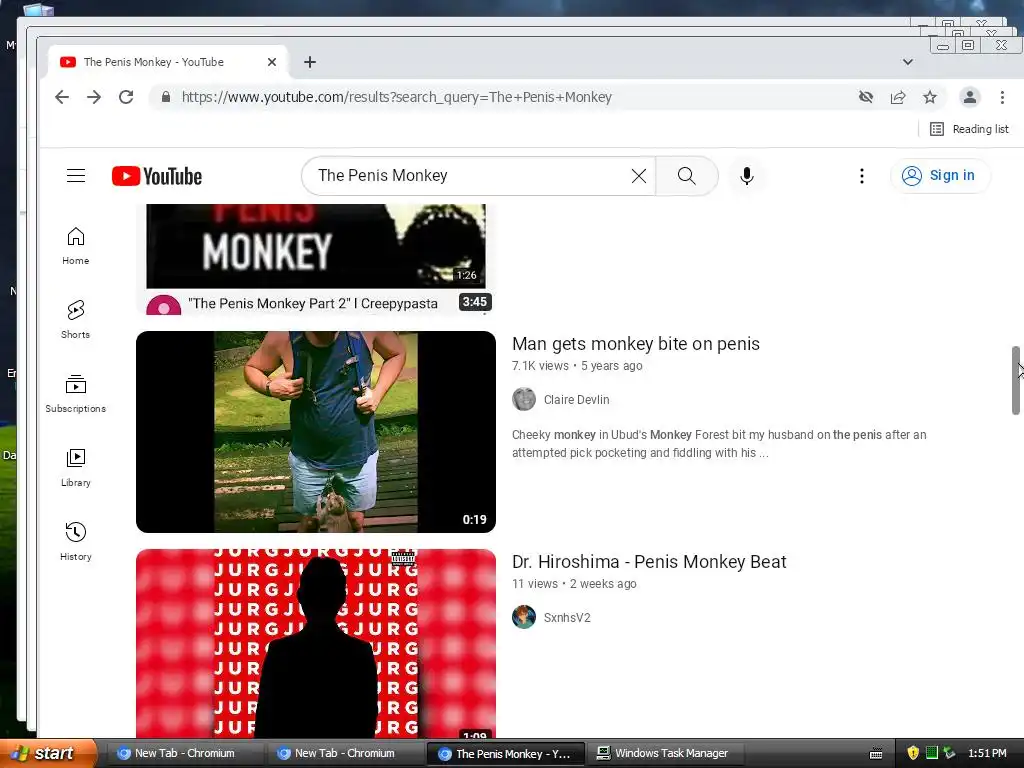
Task: Open Library in the sidebar
Action: click(76, 468)
